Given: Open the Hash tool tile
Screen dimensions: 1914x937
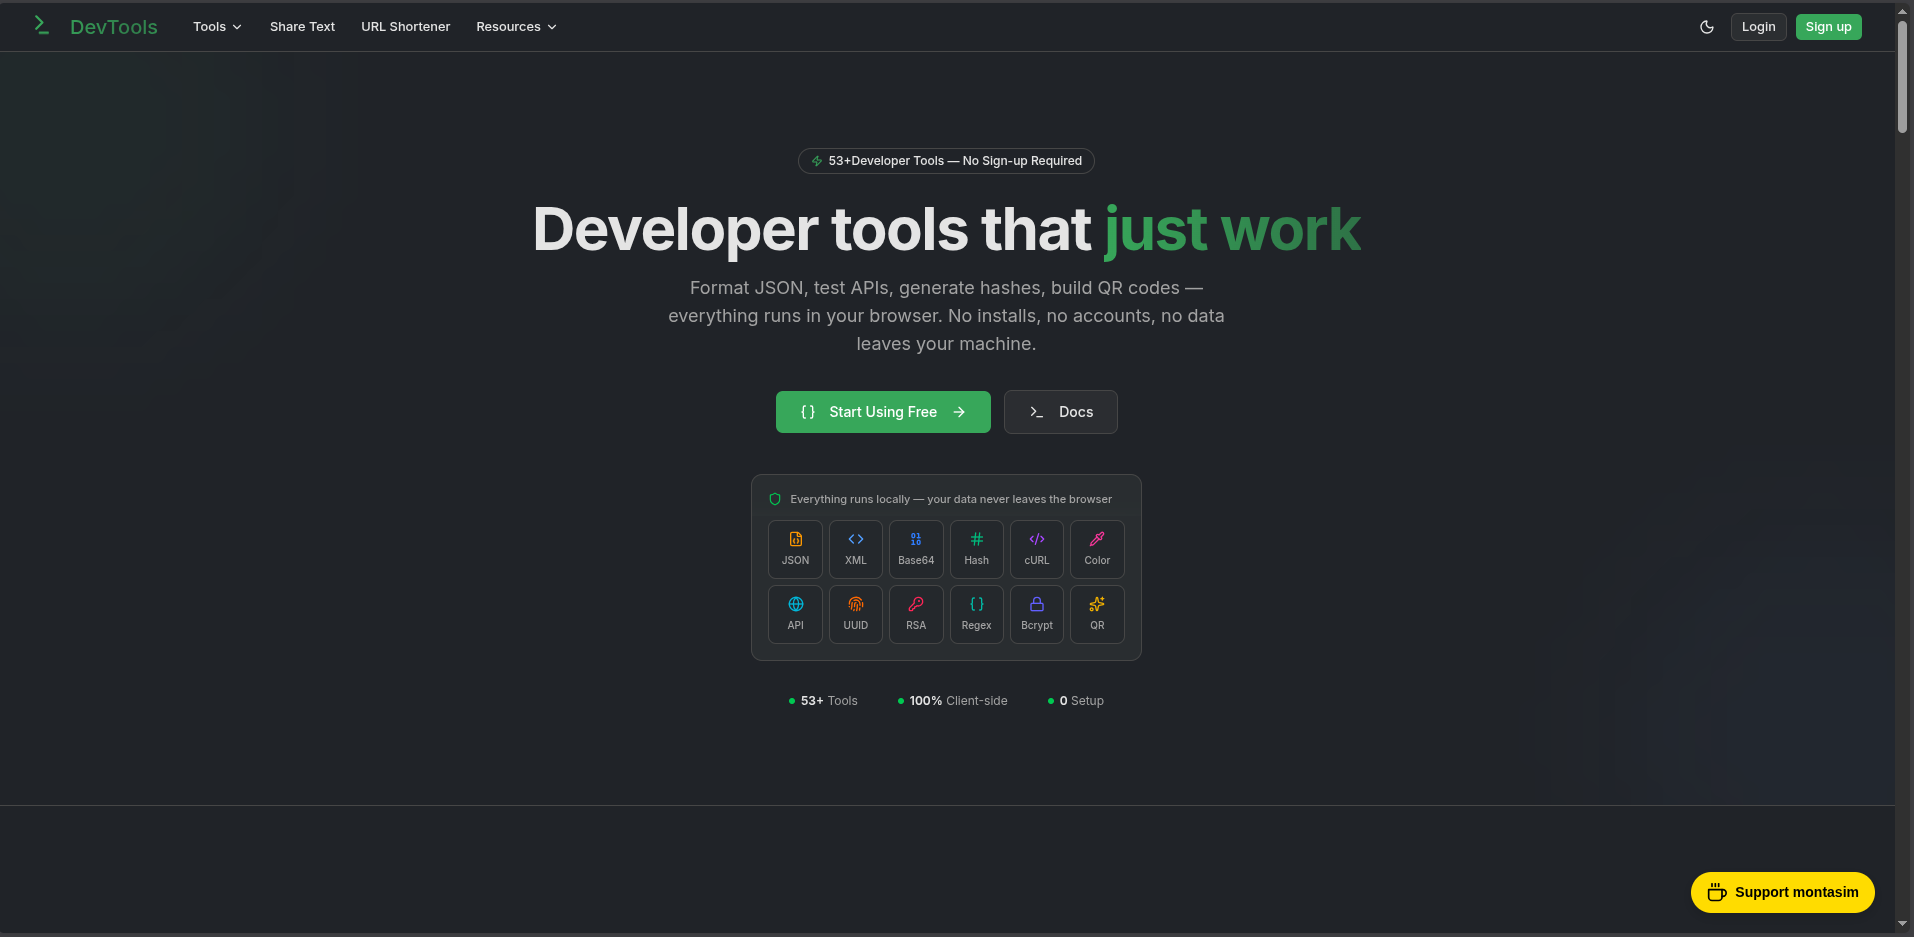Looking at the screenshot, I should [x=977, y=549].
